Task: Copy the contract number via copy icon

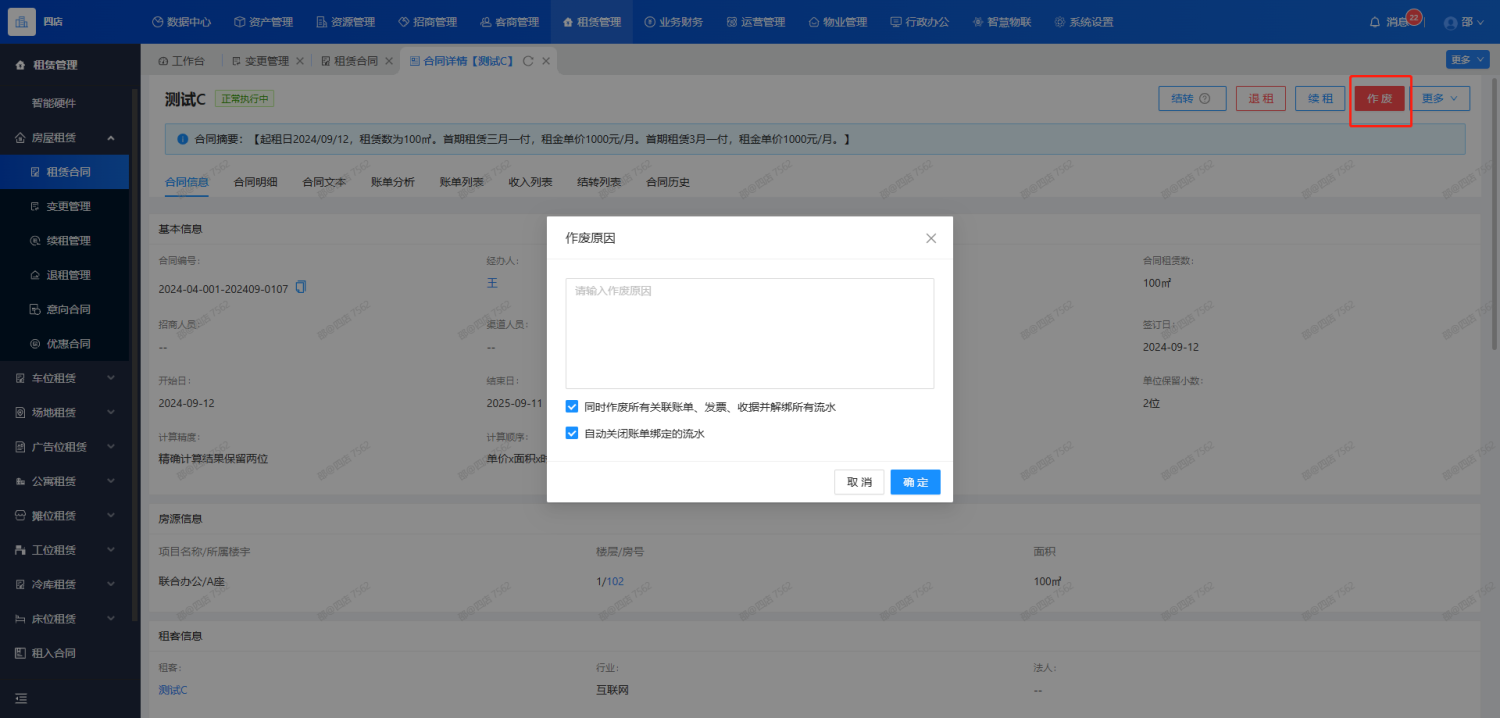Action: 301,288
